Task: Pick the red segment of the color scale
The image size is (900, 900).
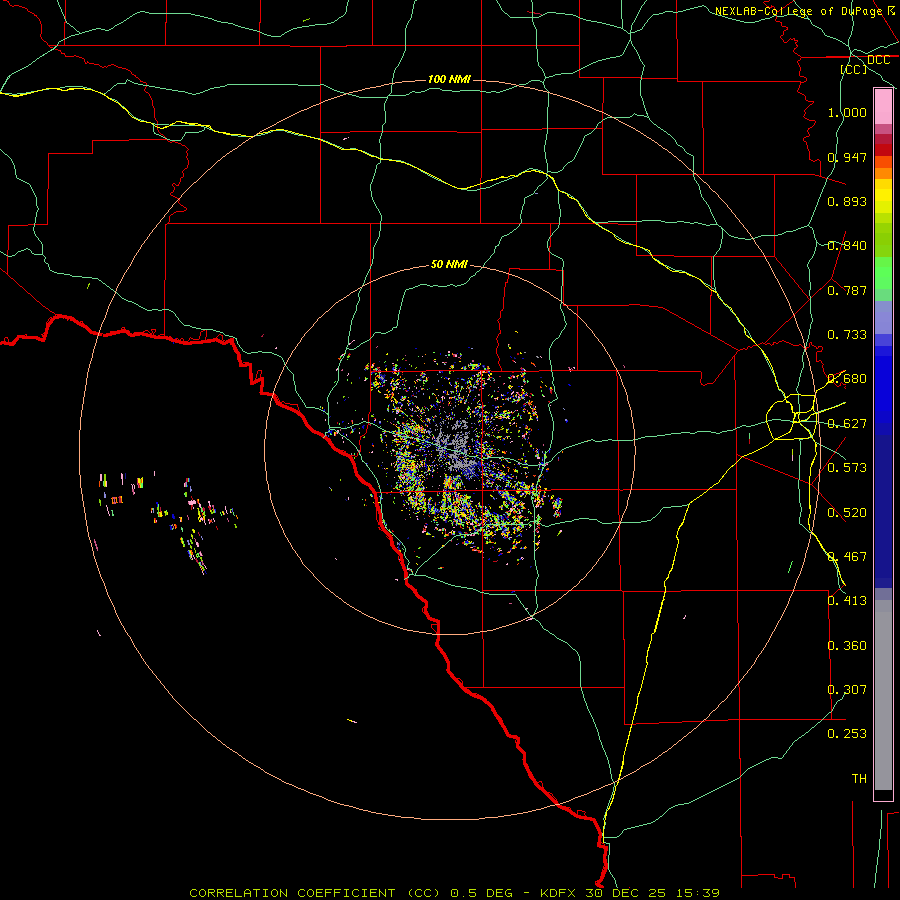Action: 883,150
